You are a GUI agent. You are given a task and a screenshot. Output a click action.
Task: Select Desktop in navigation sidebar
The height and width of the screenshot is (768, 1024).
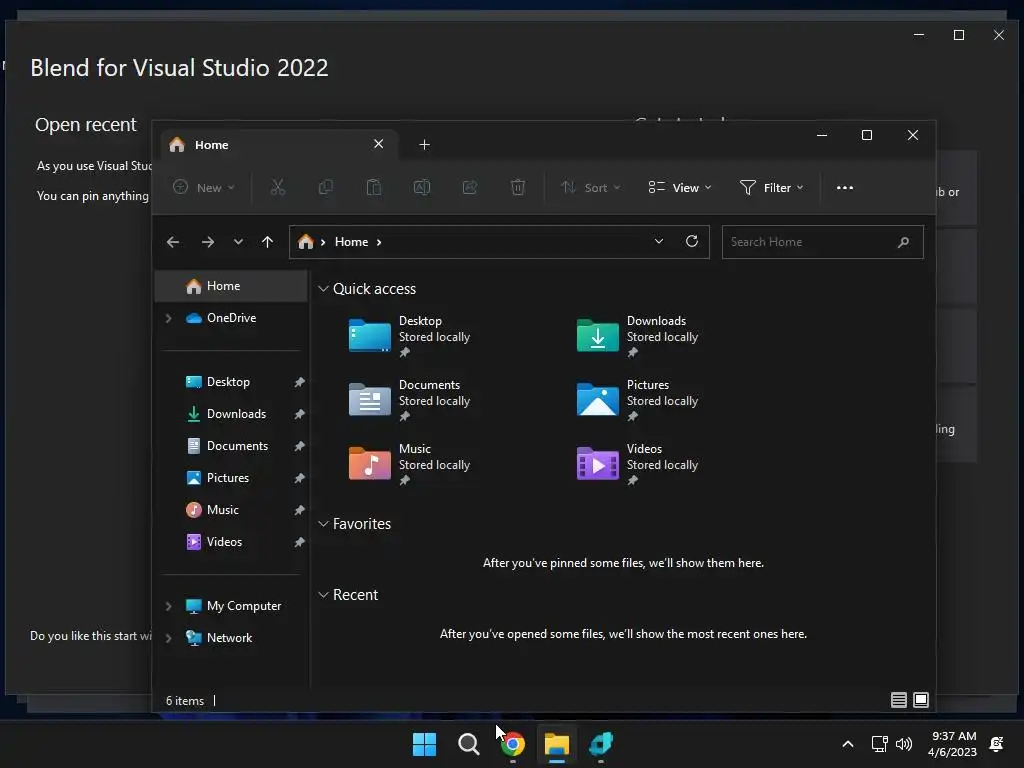[231, 382]
